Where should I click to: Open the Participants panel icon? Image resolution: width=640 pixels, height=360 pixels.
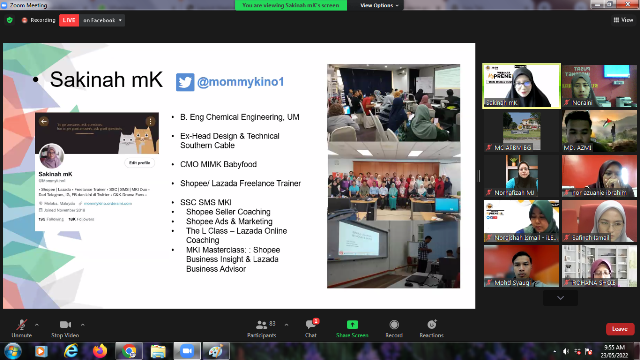click(261, 325)
